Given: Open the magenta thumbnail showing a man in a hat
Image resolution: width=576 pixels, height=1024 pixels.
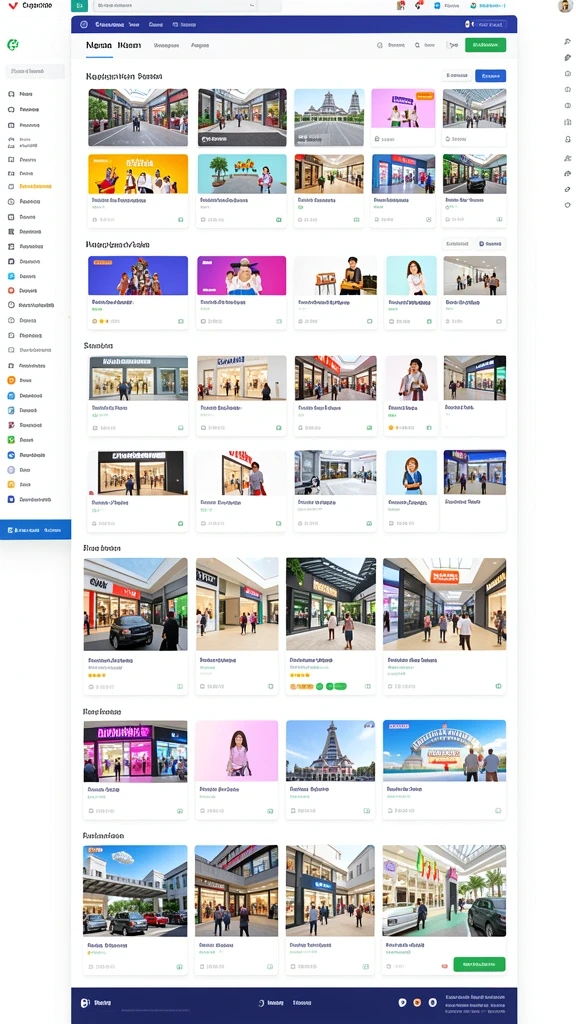Looking at the screenshot, I should tap(242, 276).
